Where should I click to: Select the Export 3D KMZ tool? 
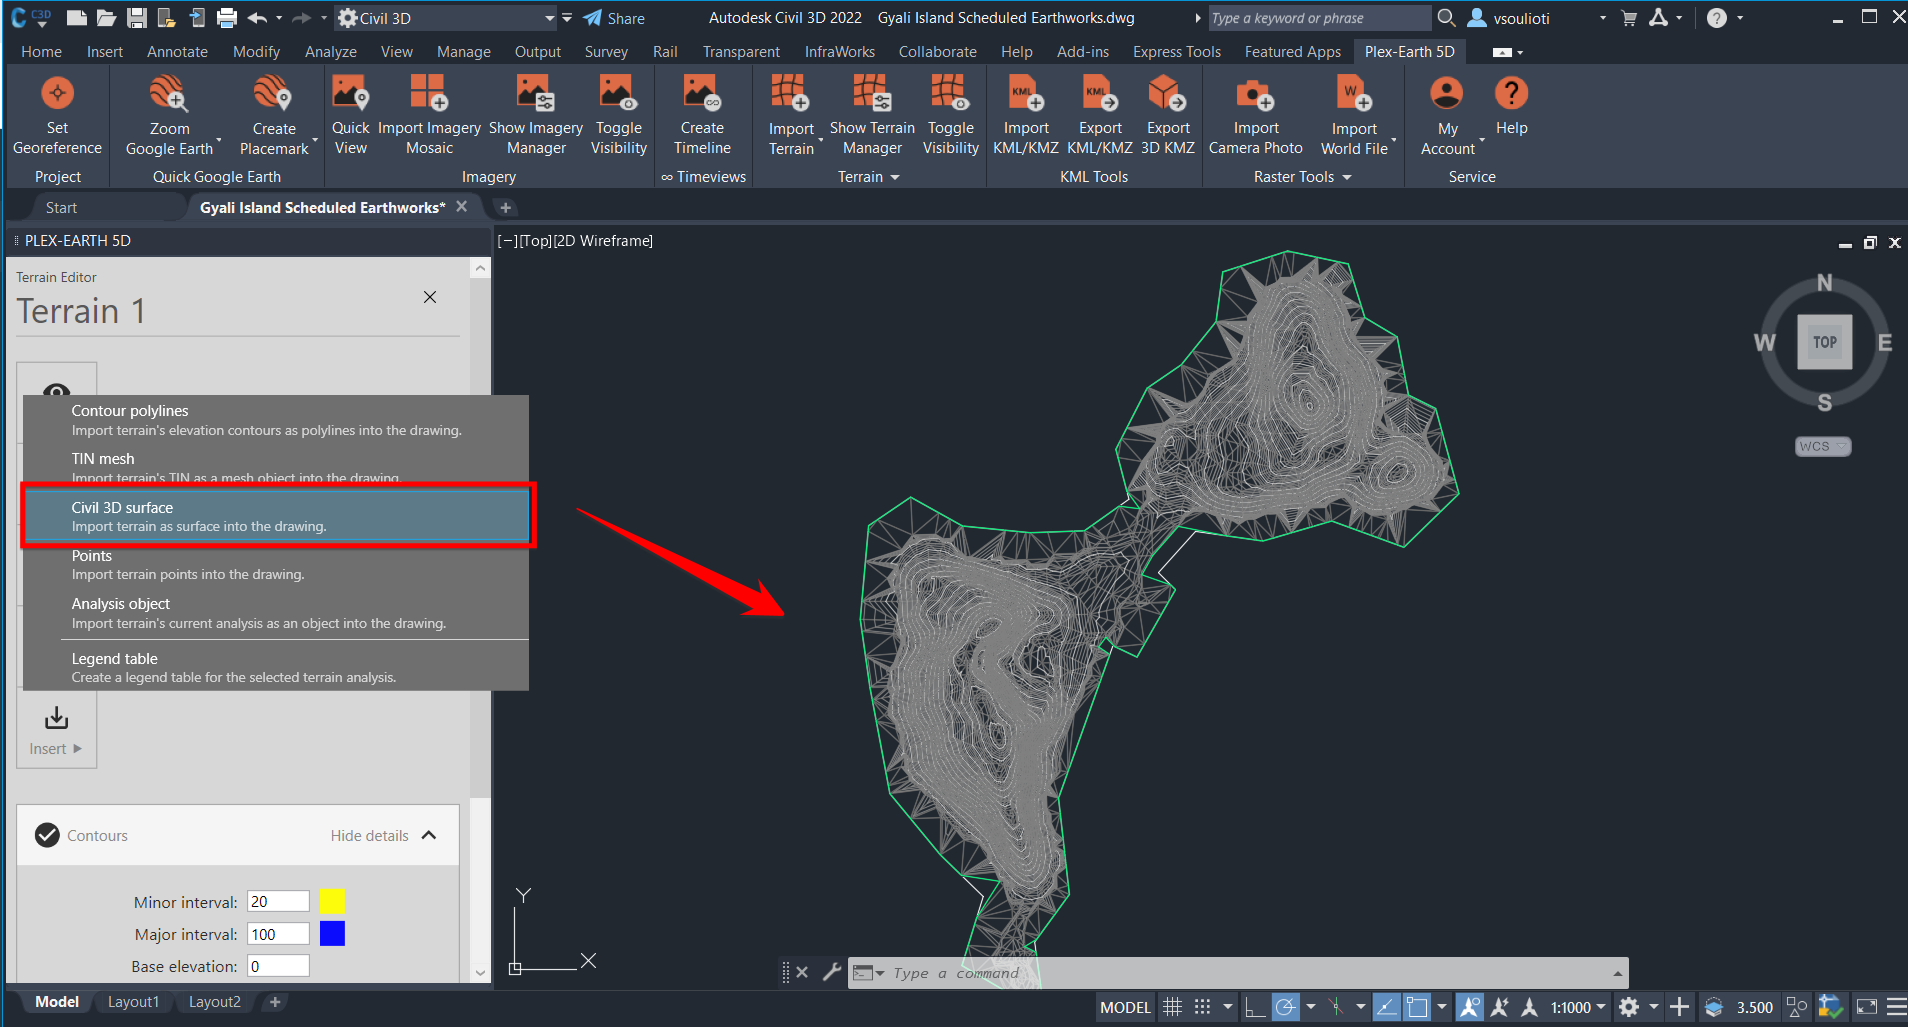tap(1167, 112)
